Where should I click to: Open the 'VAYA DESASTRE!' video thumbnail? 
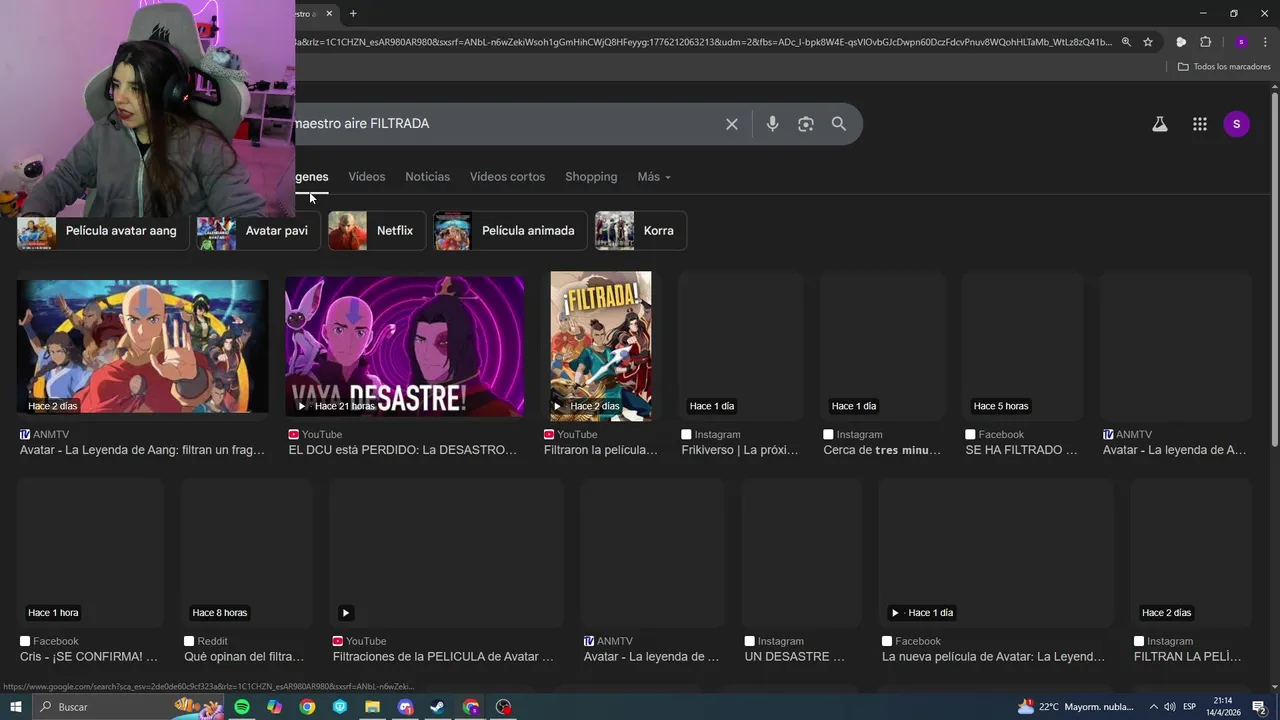[404, 346]
